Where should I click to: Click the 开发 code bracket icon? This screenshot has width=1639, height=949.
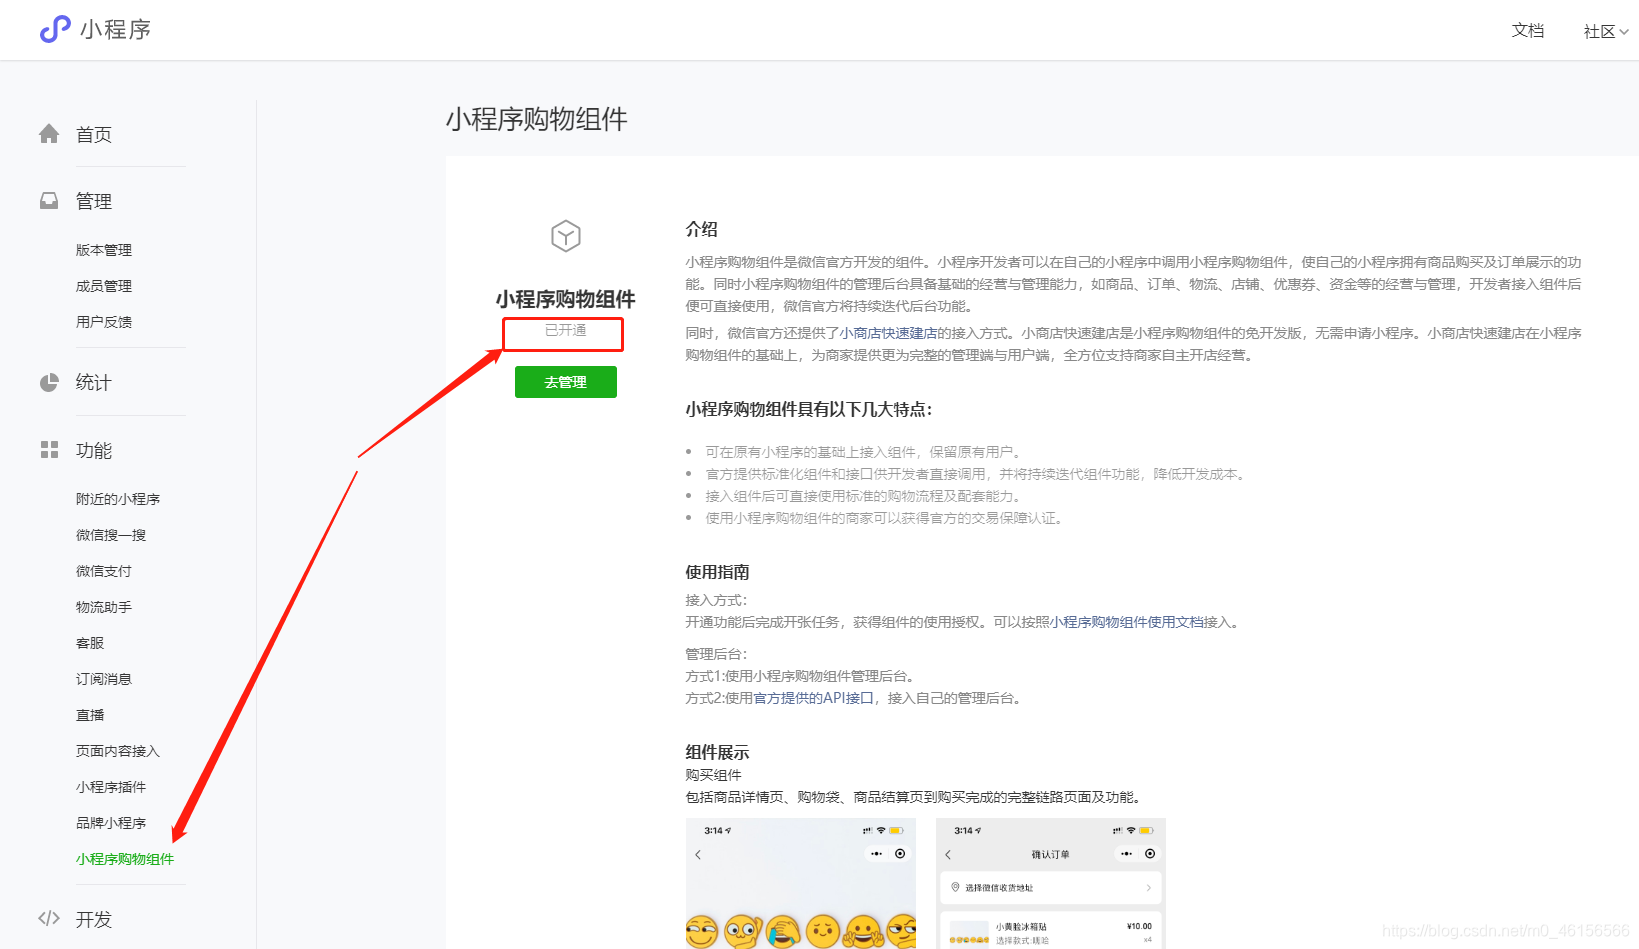click(49, 918)
